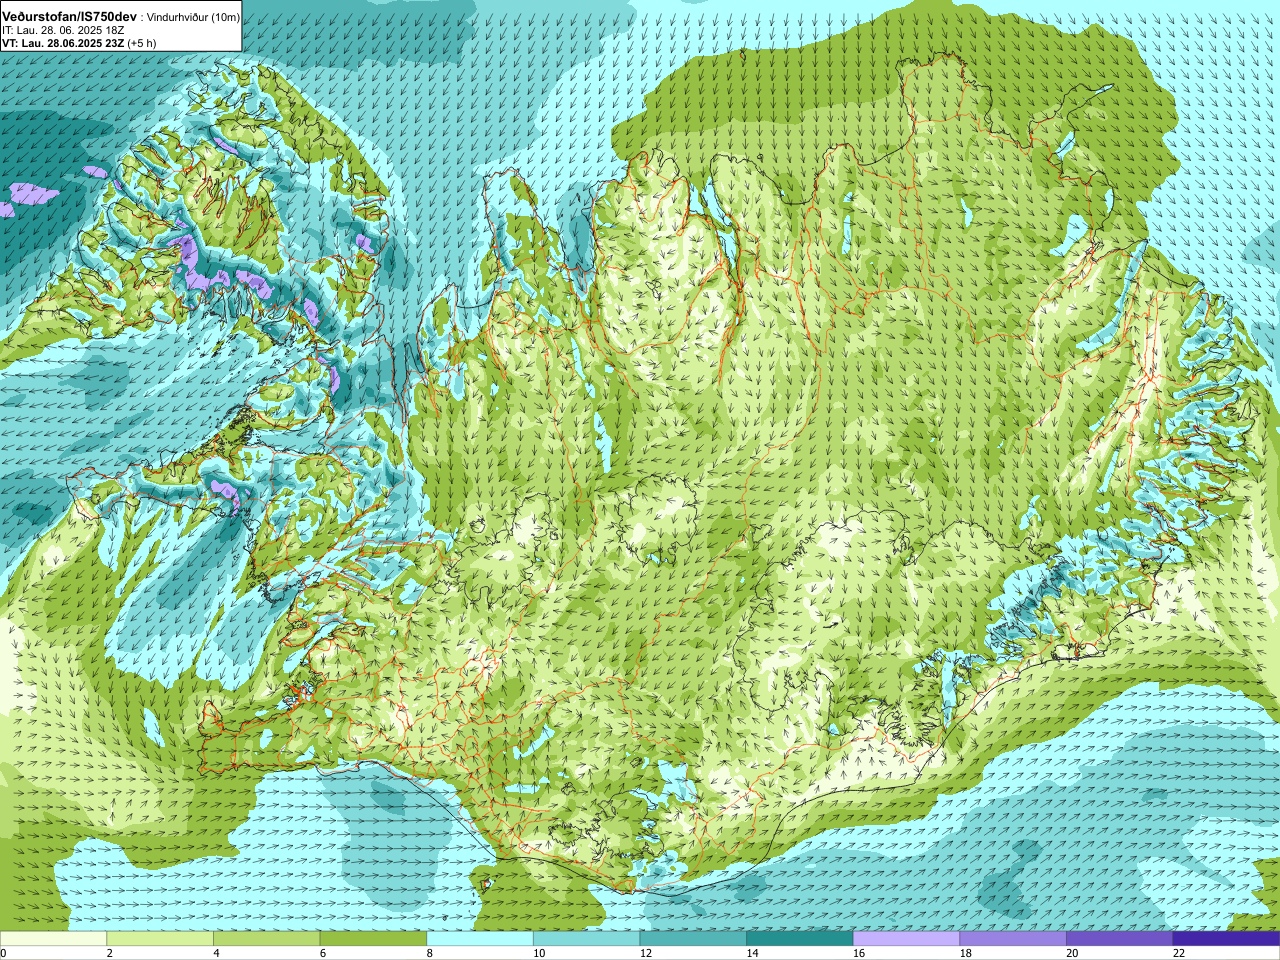
Task: Click the IT: Lau. 28. 06. 2025 18Z line
Action: pyautogui.click(x=62, y=30)
